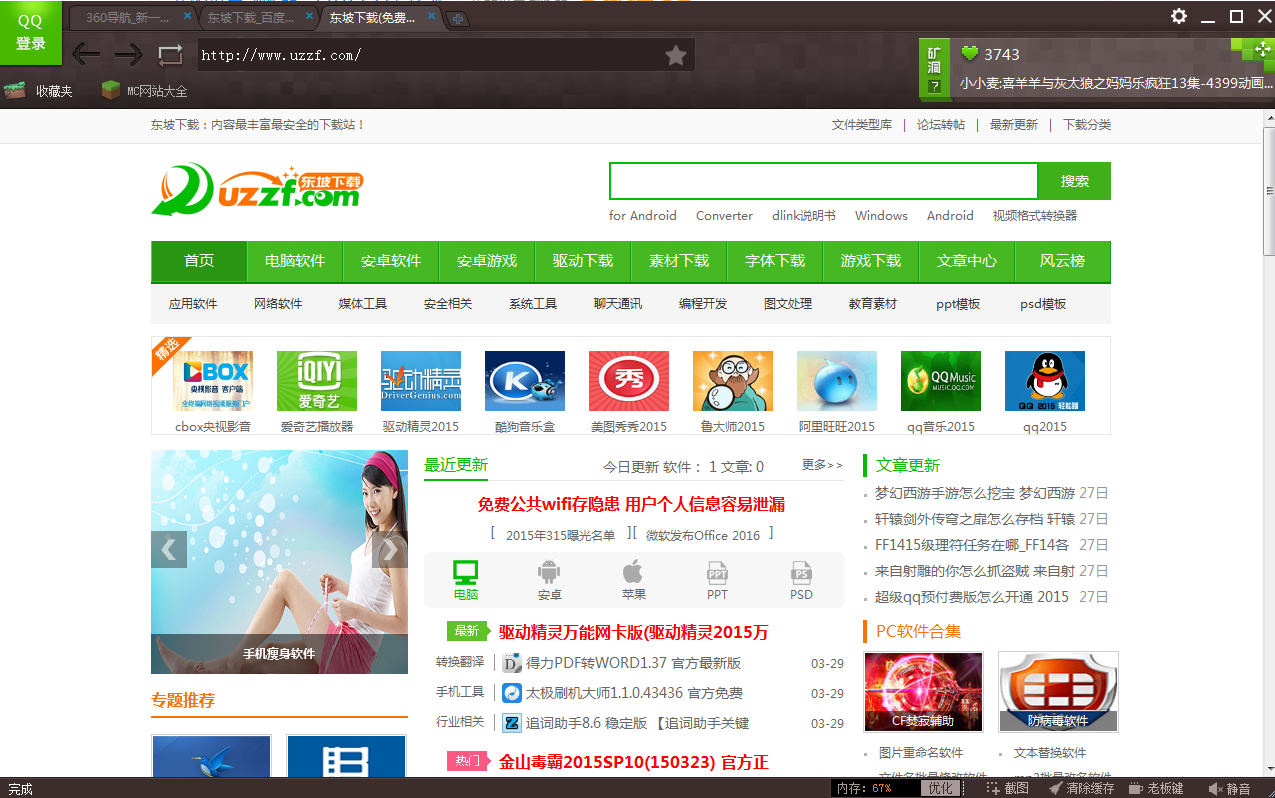The image size is (1275, 798).
Task: Open 驱动下载 navigation item
Action: tap(583, 261)
